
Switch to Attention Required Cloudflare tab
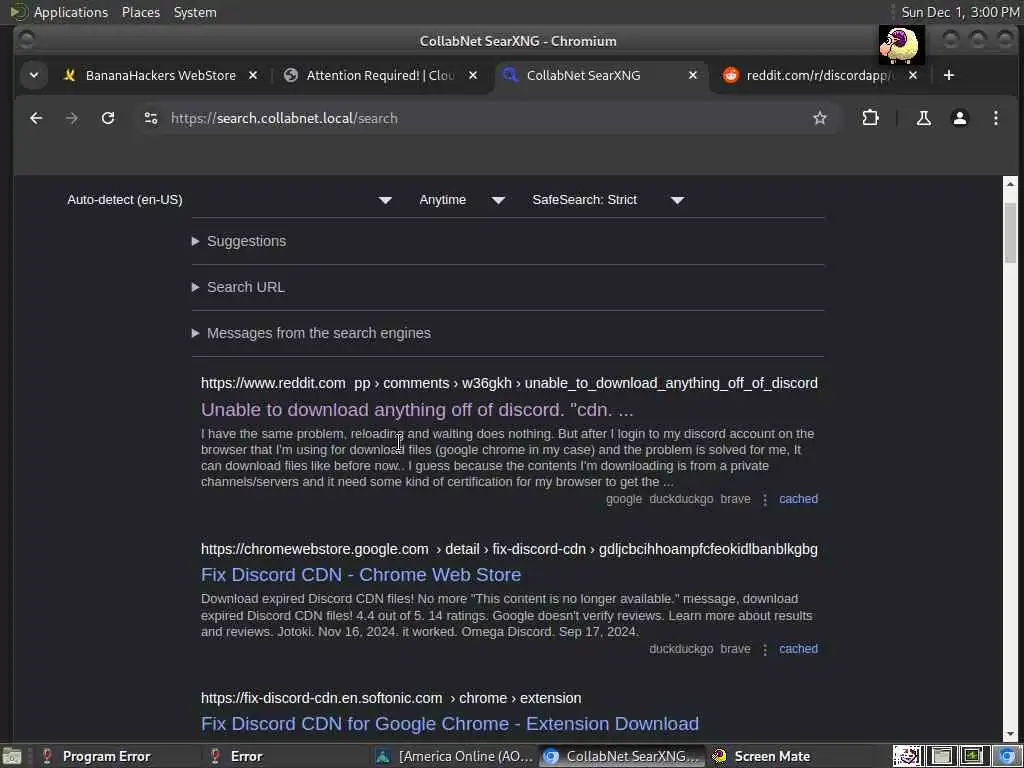click(381, 75)
